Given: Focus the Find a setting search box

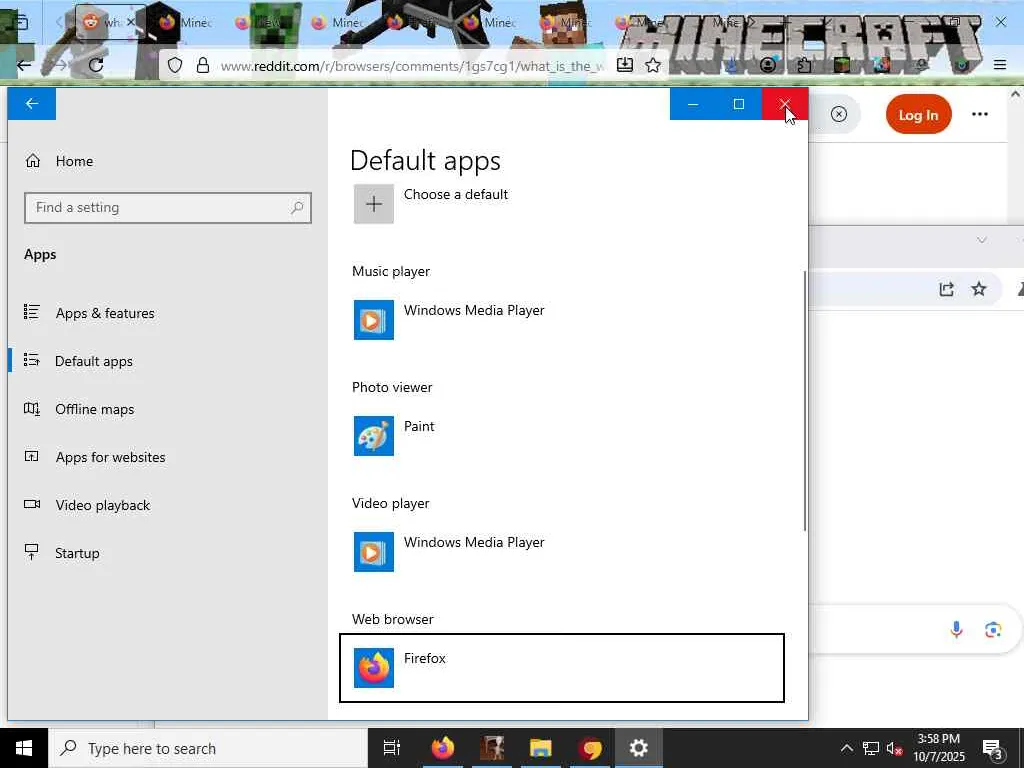Looking at the screenshot, I should [168, 208].
